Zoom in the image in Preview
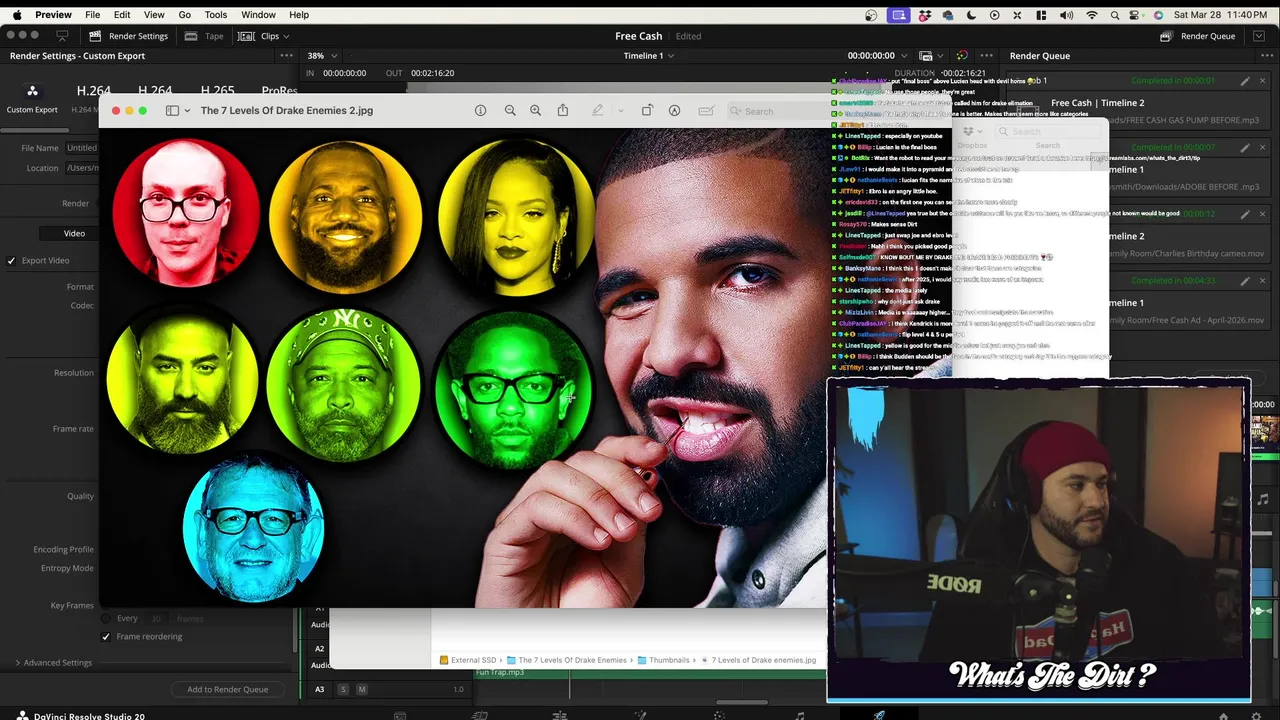 tap(535, 111)
